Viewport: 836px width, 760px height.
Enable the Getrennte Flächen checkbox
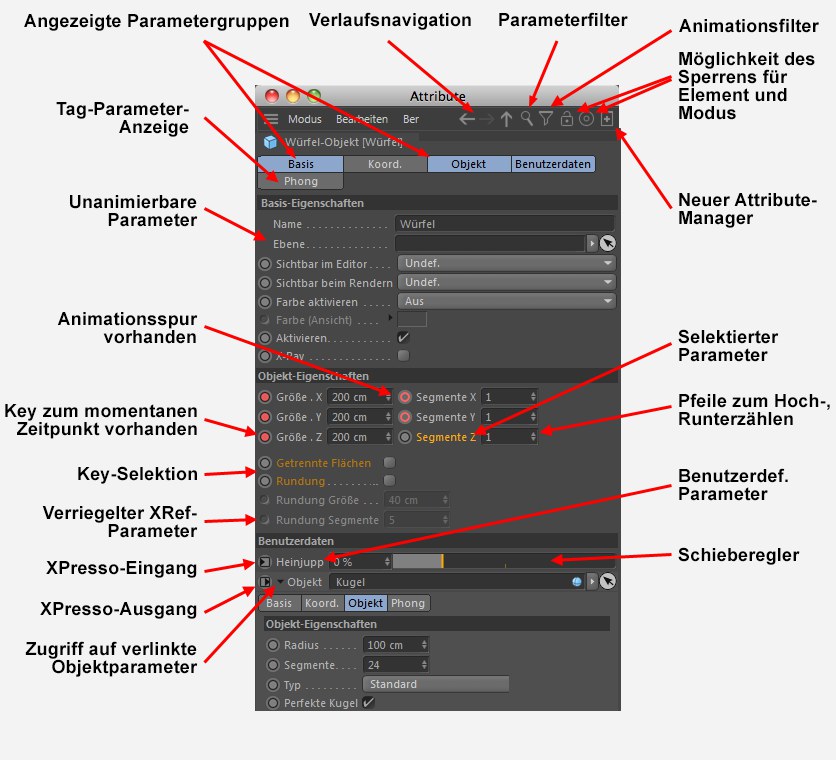click(x=390, y=462)
